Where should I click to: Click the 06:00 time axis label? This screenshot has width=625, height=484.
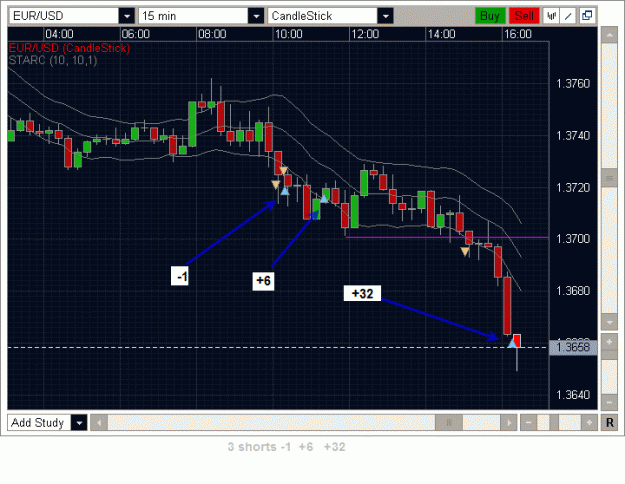pyautogui.click(x=136, y=34)
